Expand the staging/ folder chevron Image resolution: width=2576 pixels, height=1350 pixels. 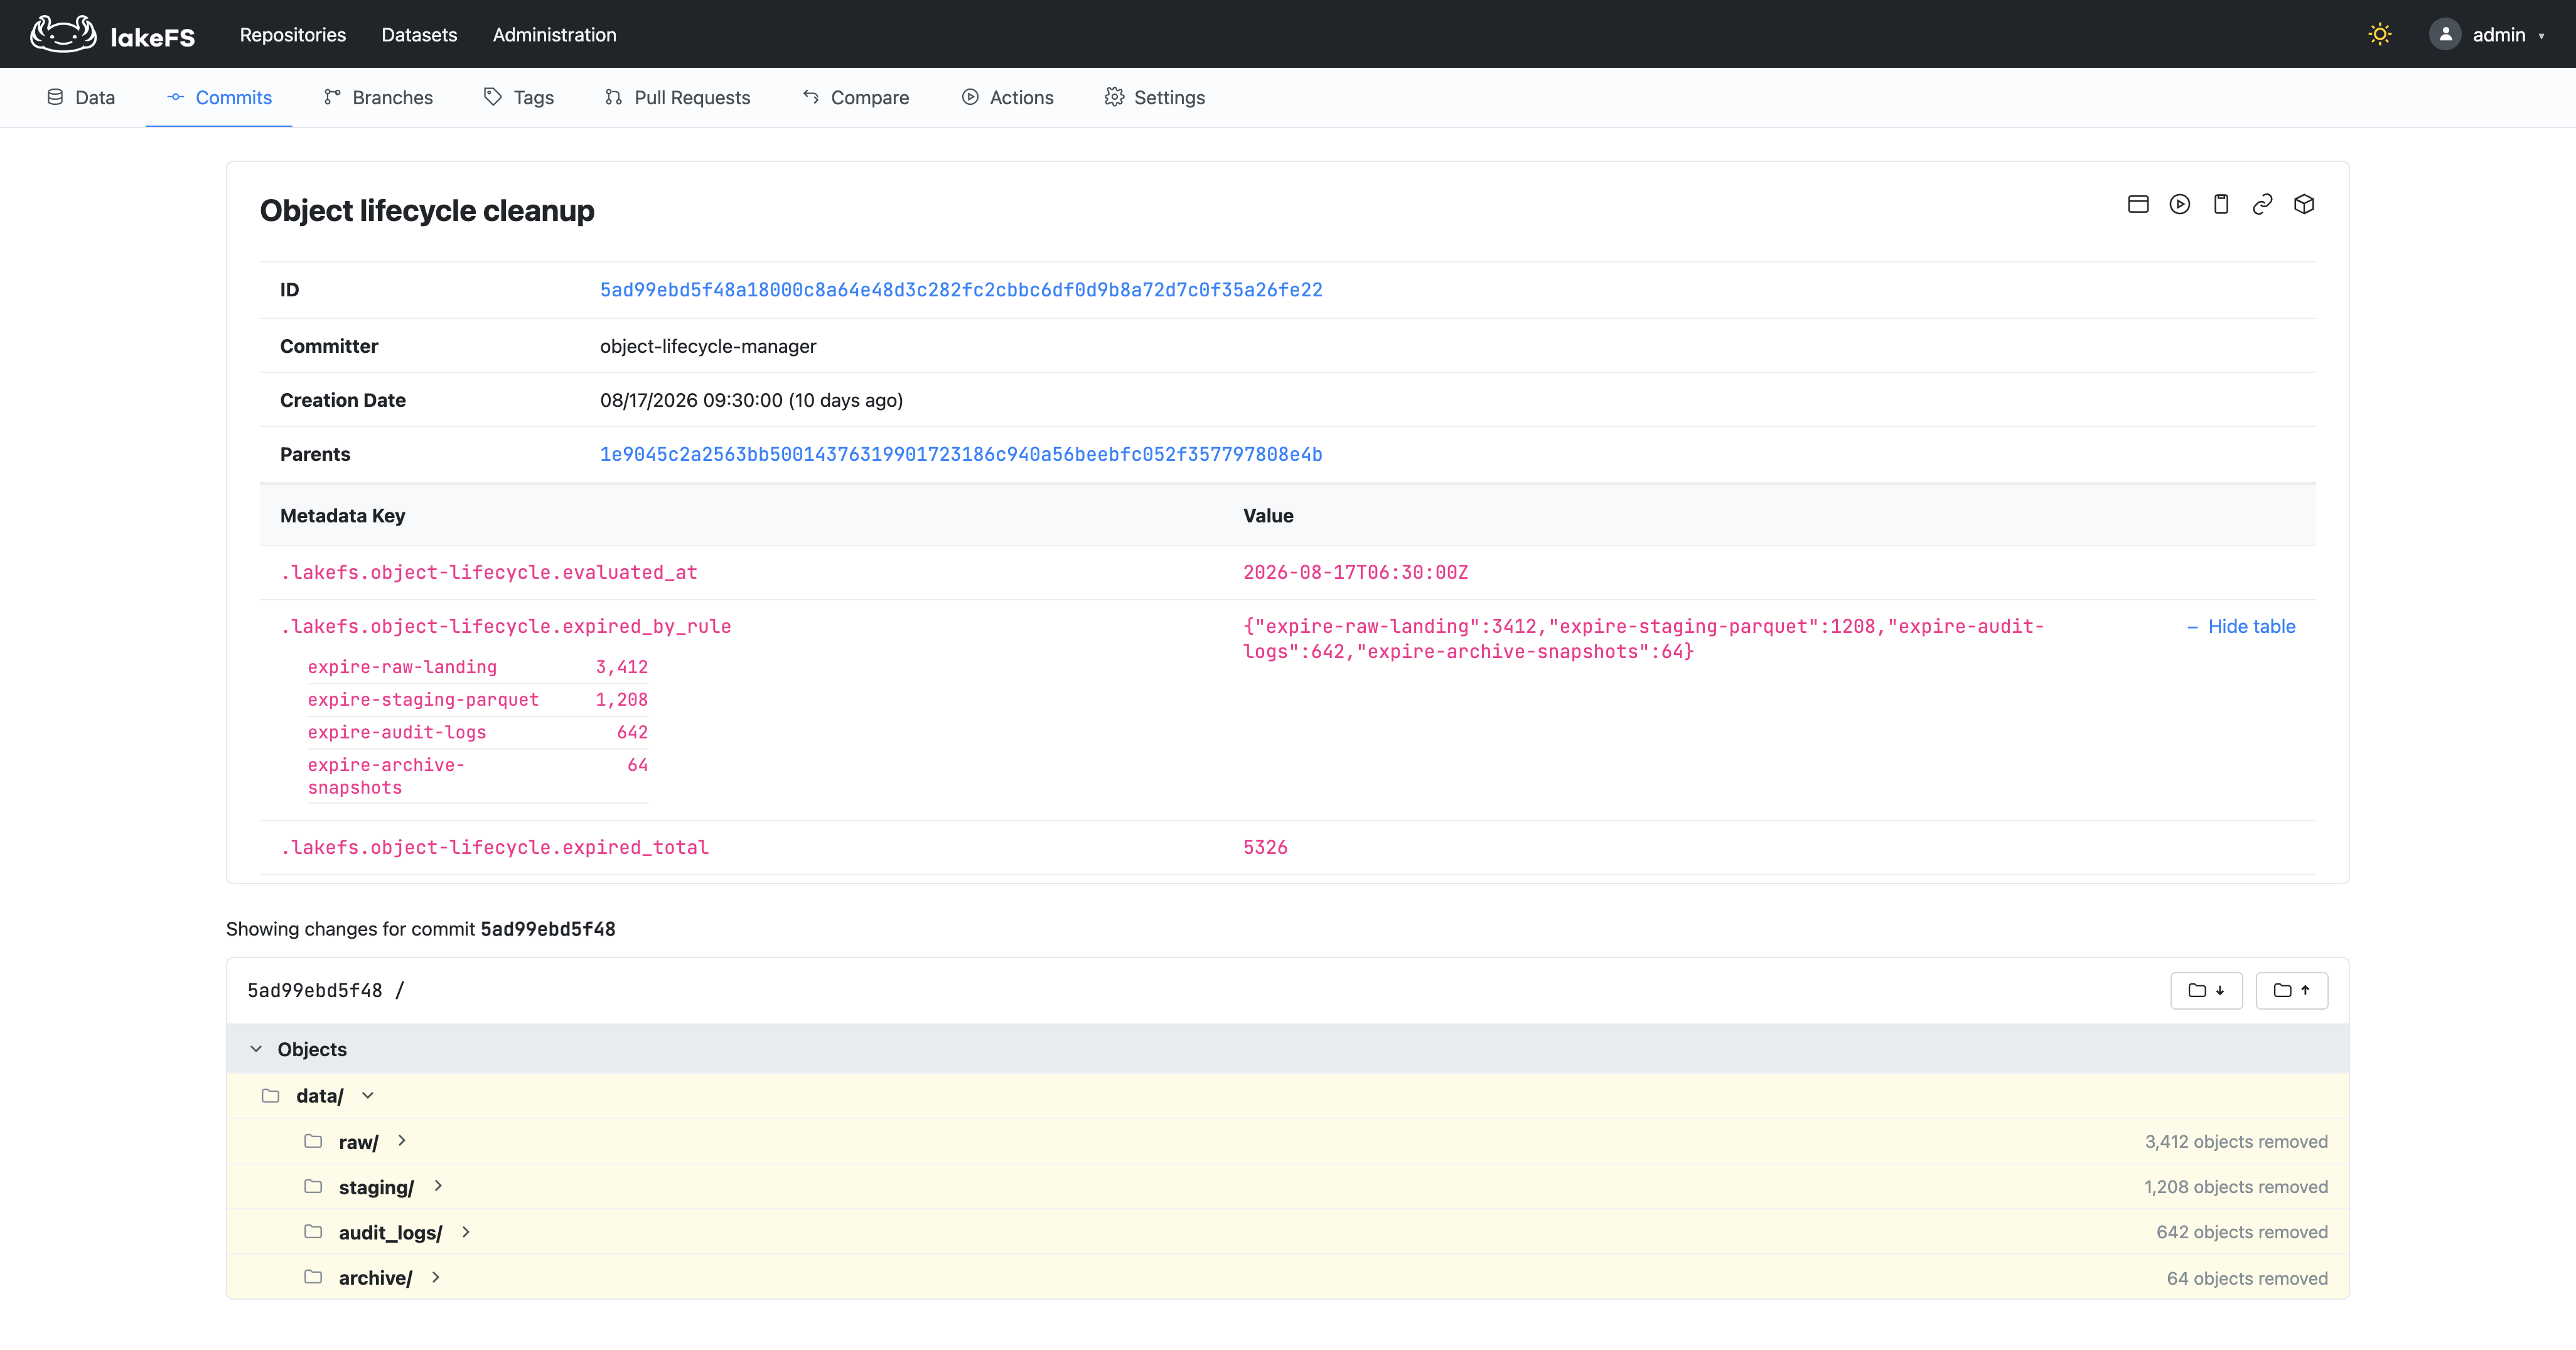point(438,1186)
